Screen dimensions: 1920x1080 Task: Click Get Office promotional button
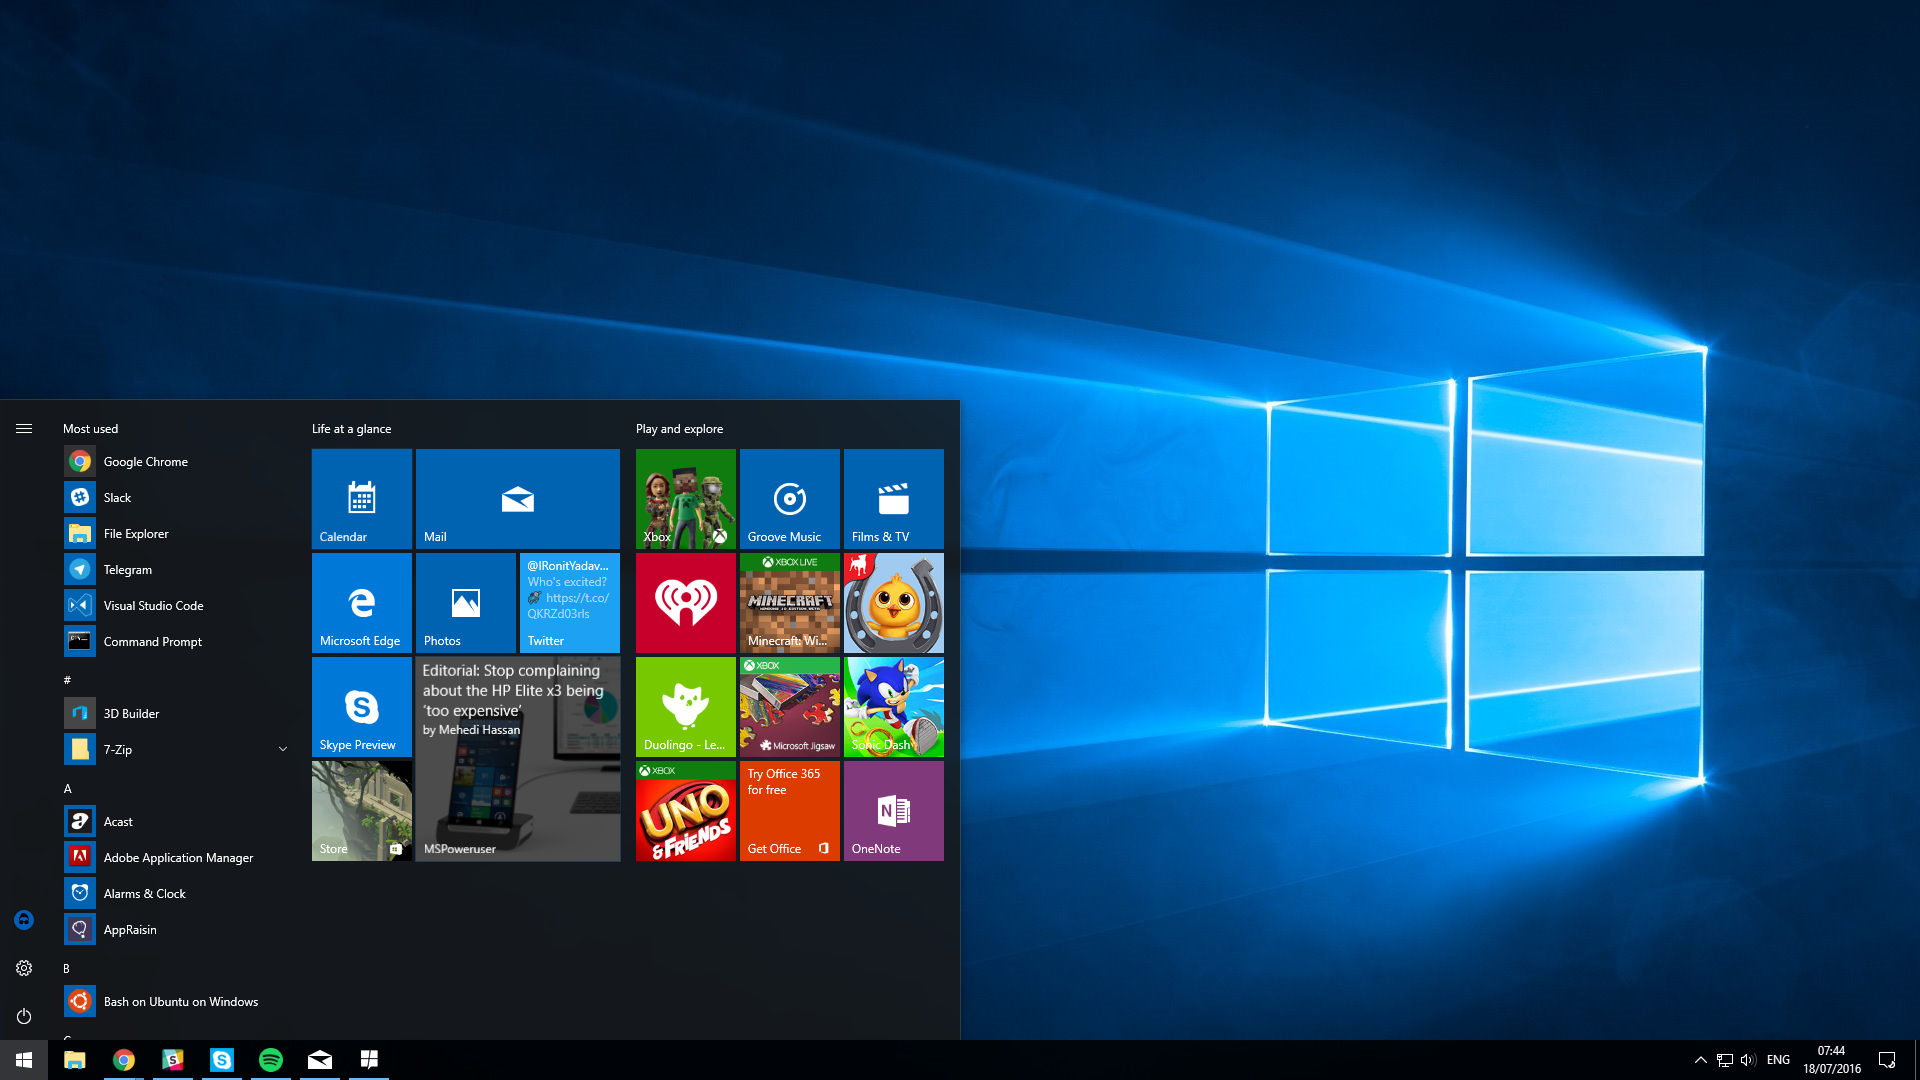point(787,810)
